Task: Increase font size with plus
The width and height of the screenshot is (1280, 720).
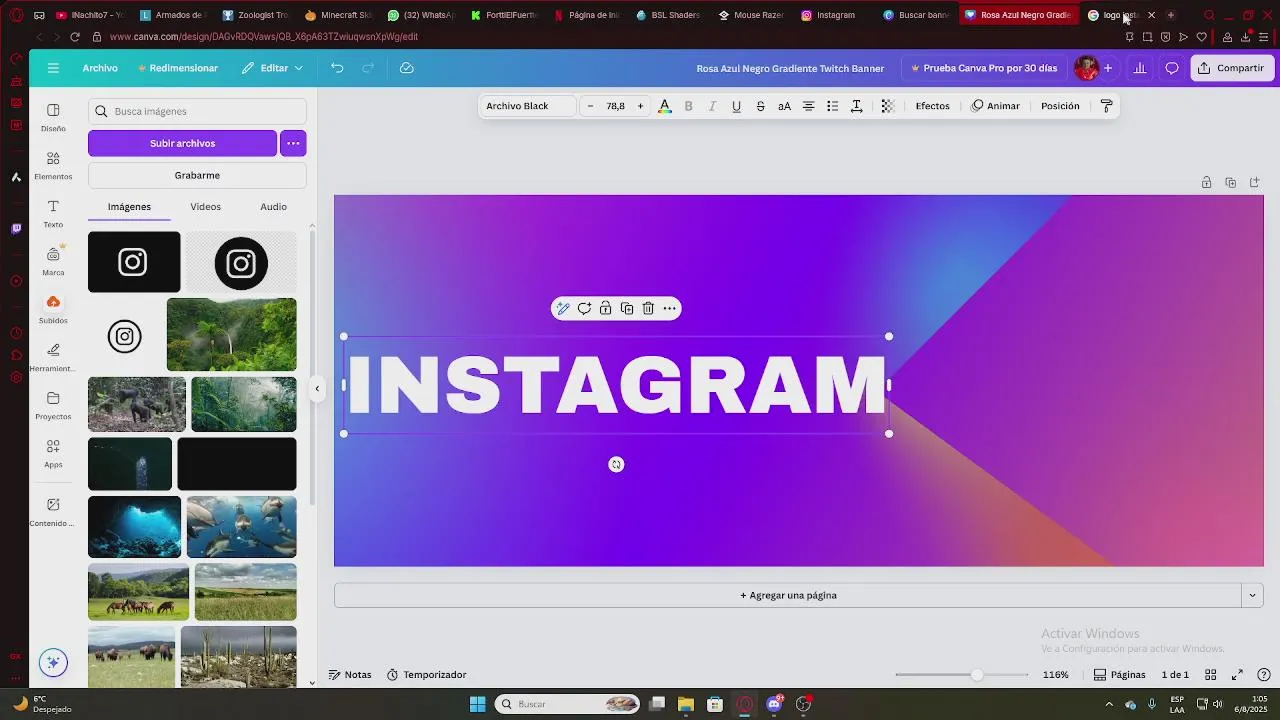Action: tap(640, 106)
